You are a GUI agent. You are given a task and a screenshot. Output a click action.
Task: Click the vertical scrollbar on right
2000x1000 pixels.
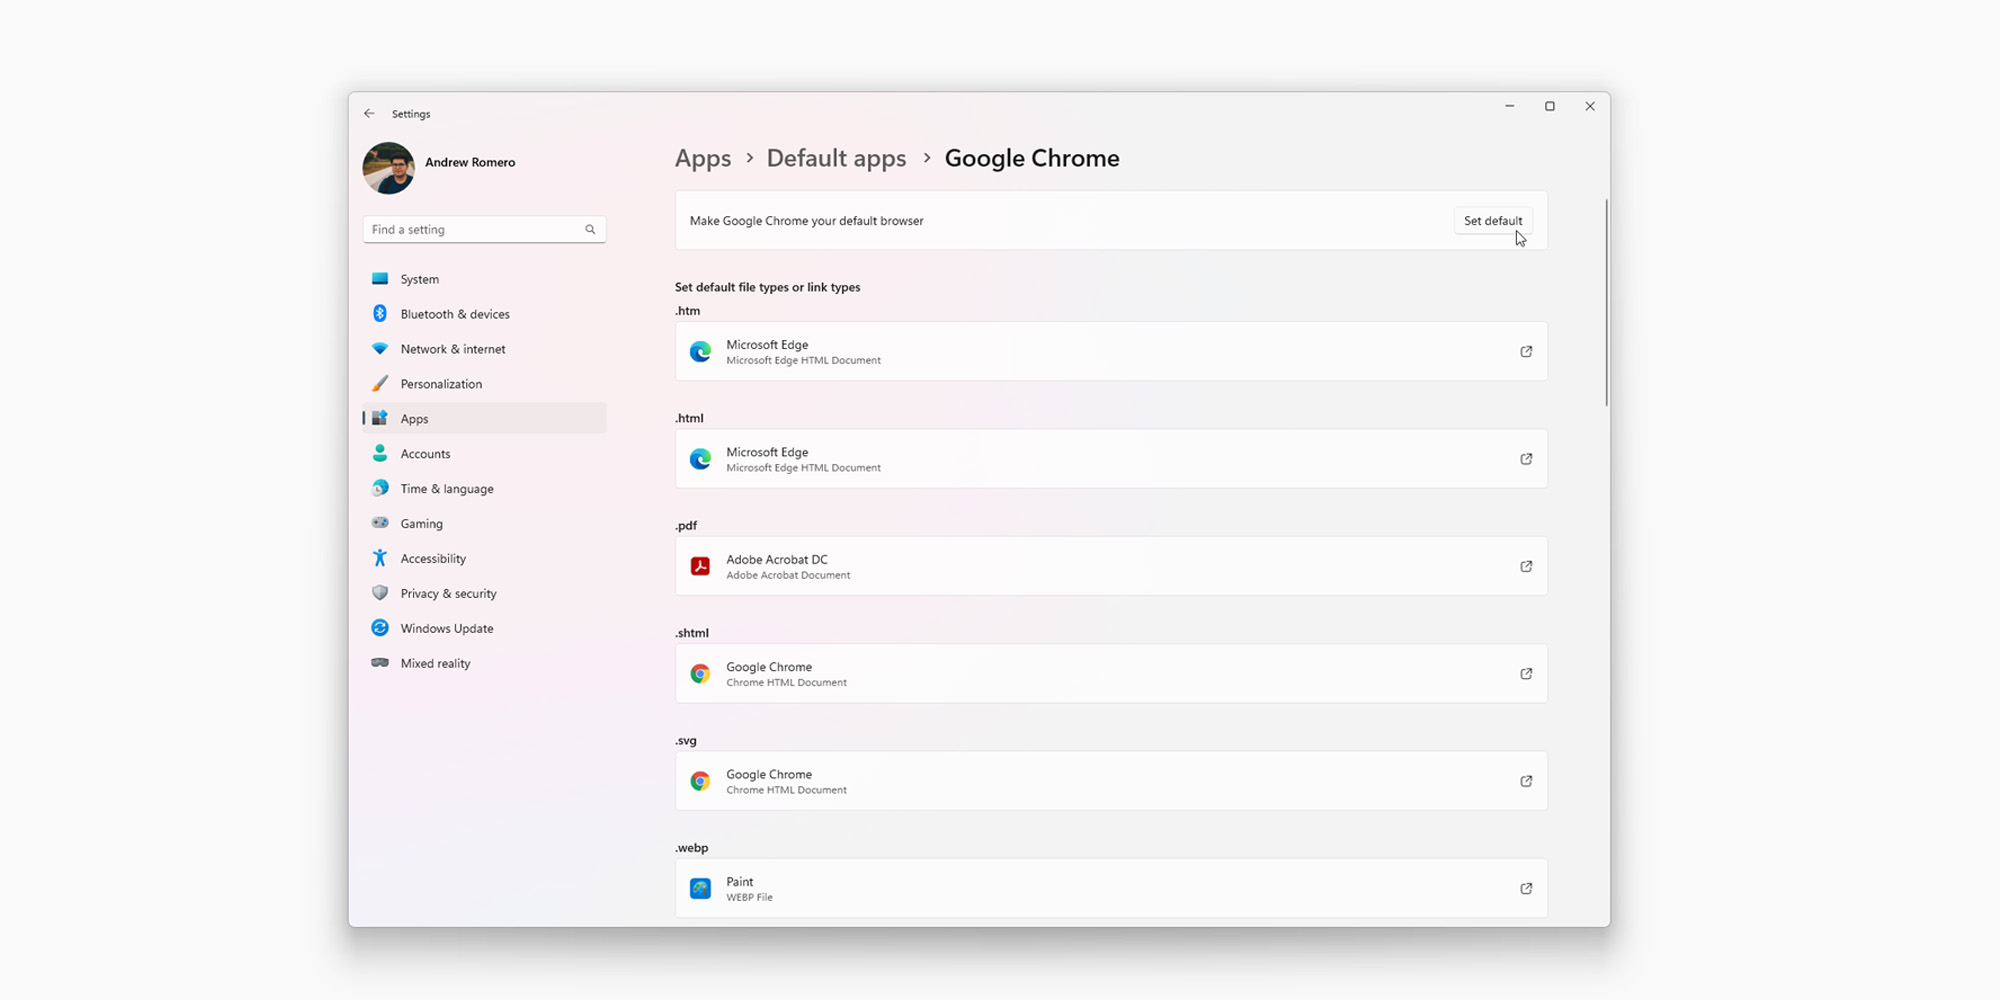1606,302
